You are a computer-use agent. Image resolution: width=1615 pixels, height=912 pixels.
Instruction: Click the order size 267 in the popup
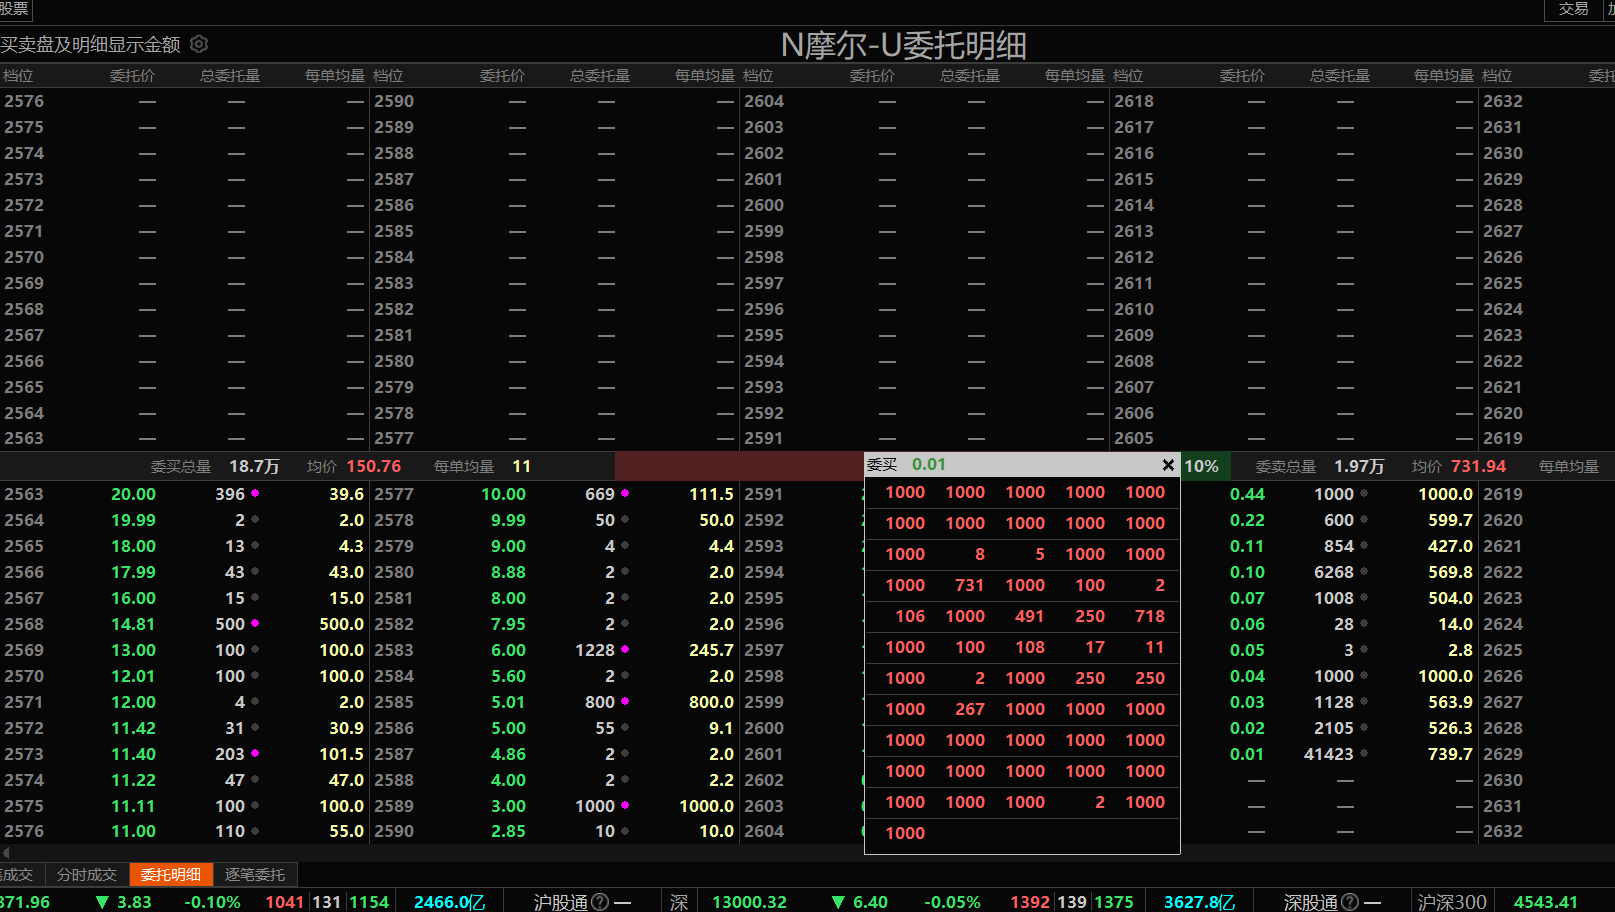(x=970, y=709)
